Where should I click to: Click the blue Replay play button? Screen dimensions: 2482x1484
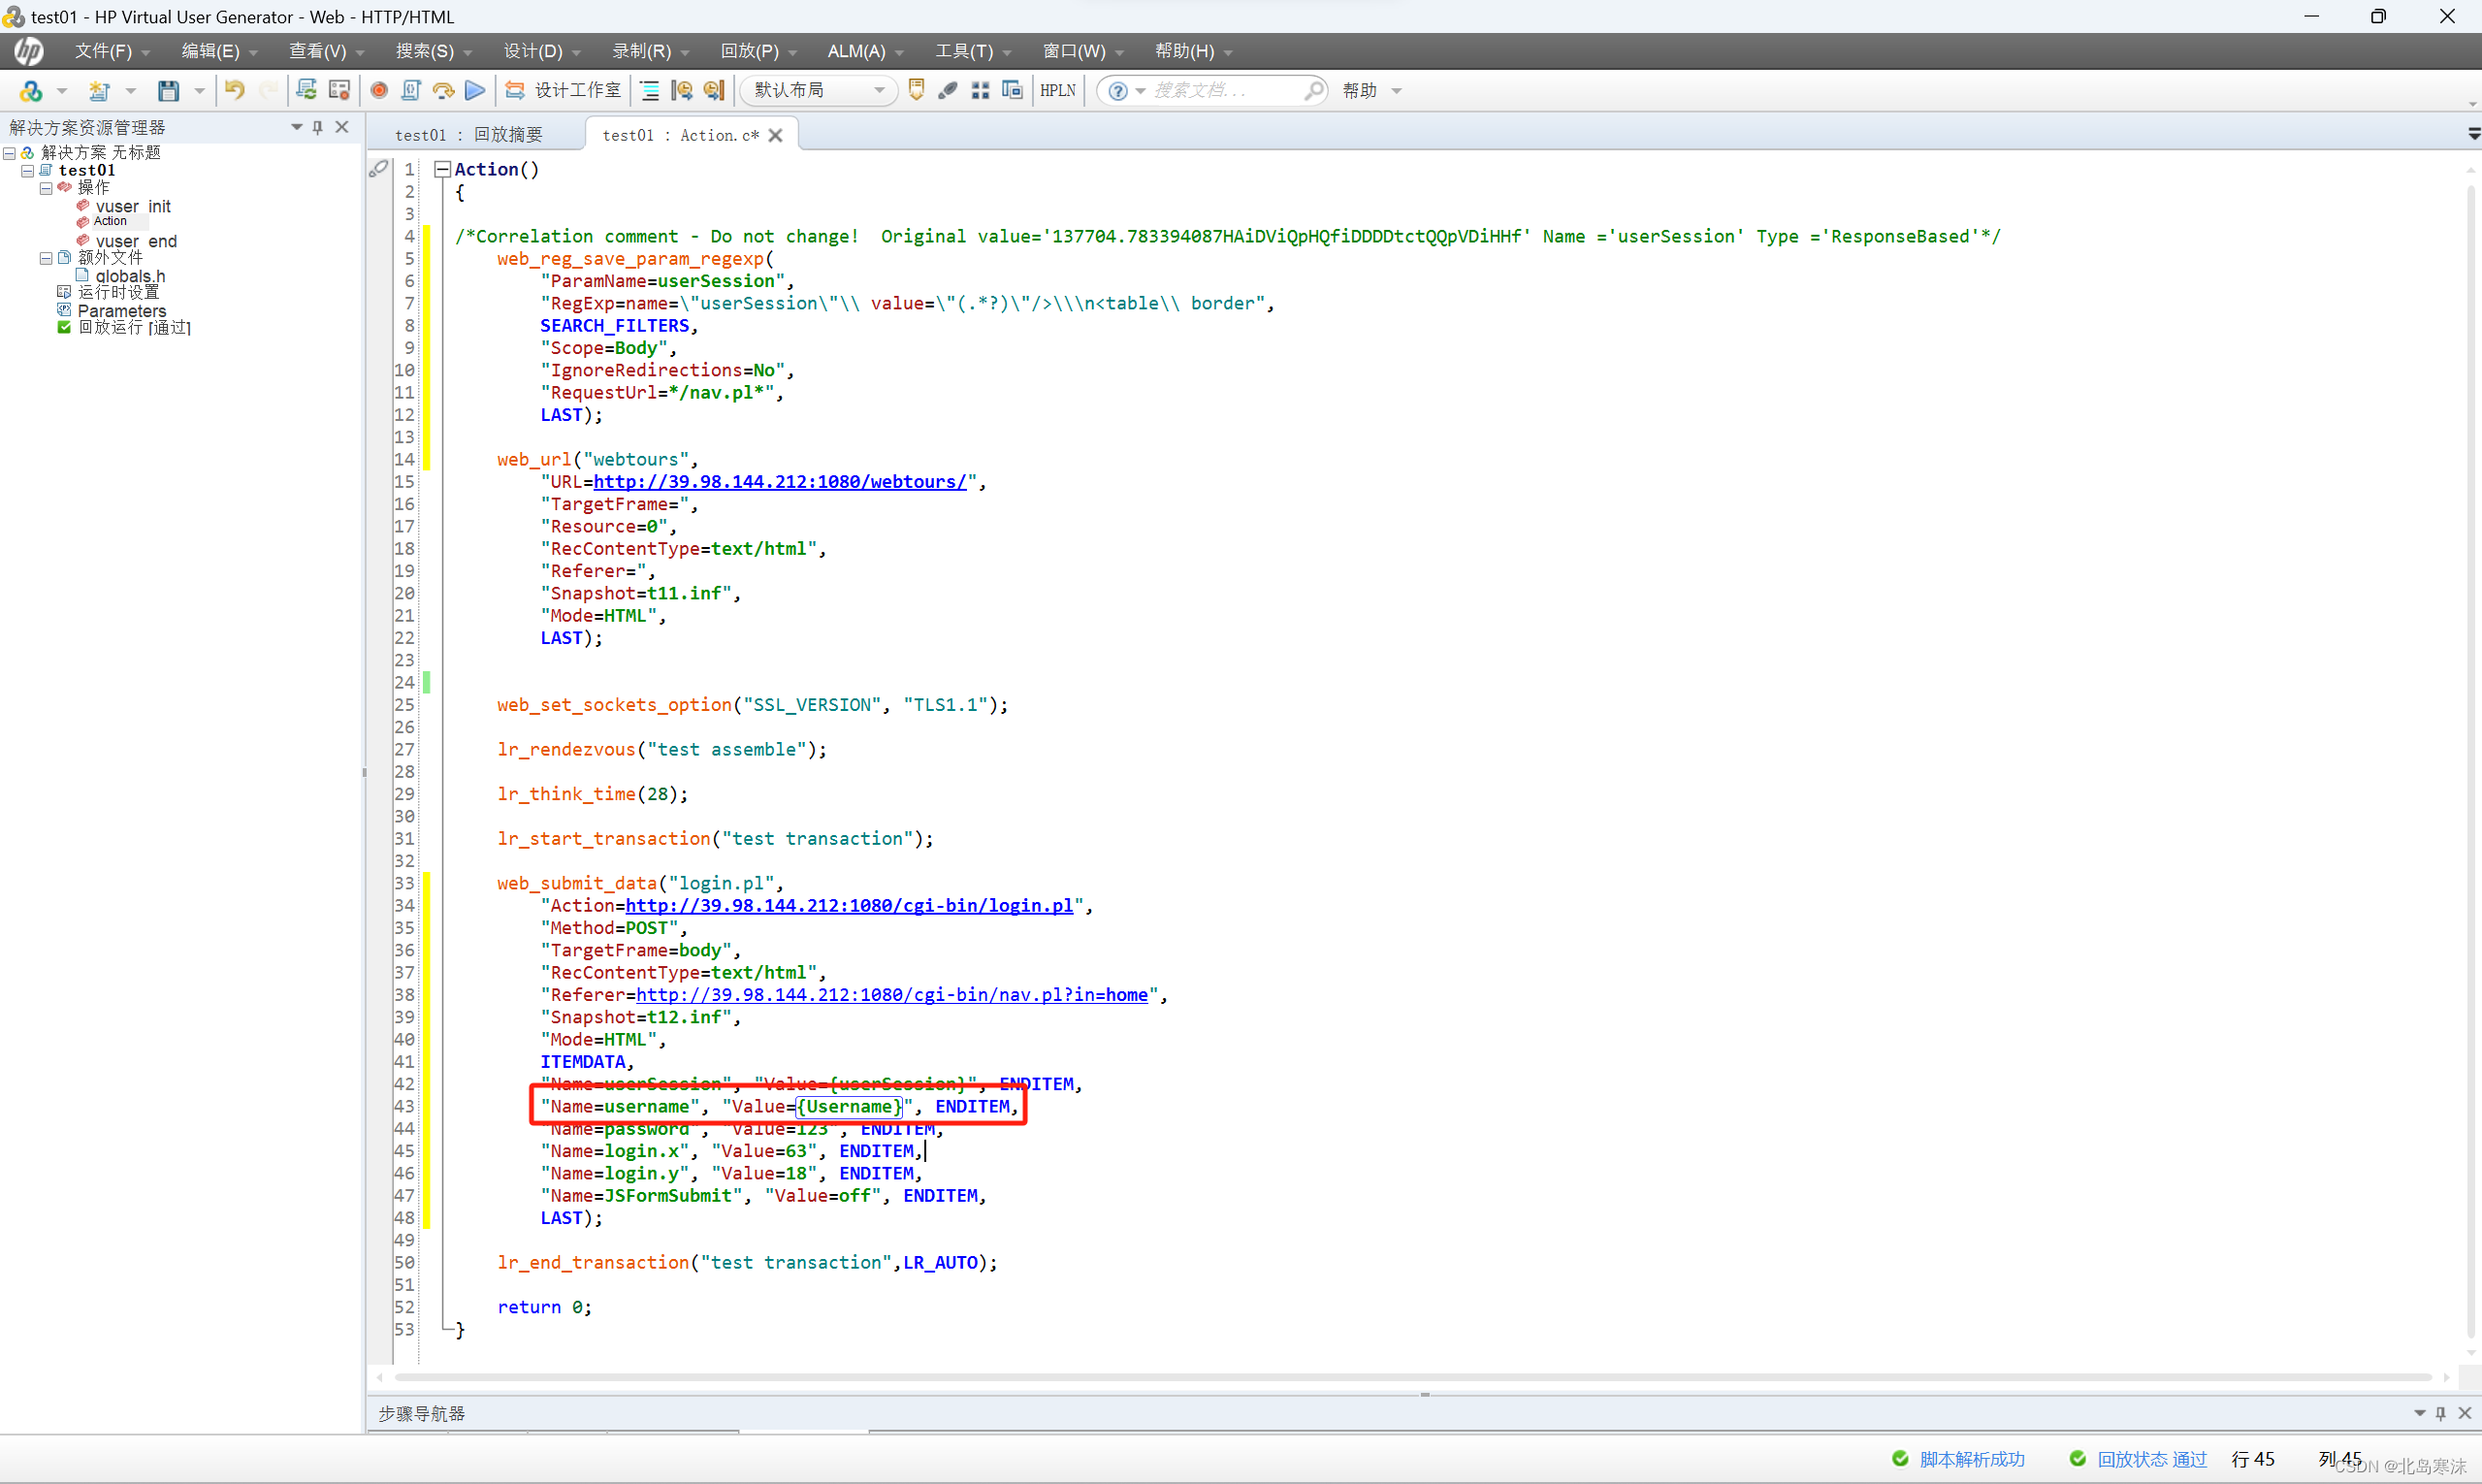[476, 90]
